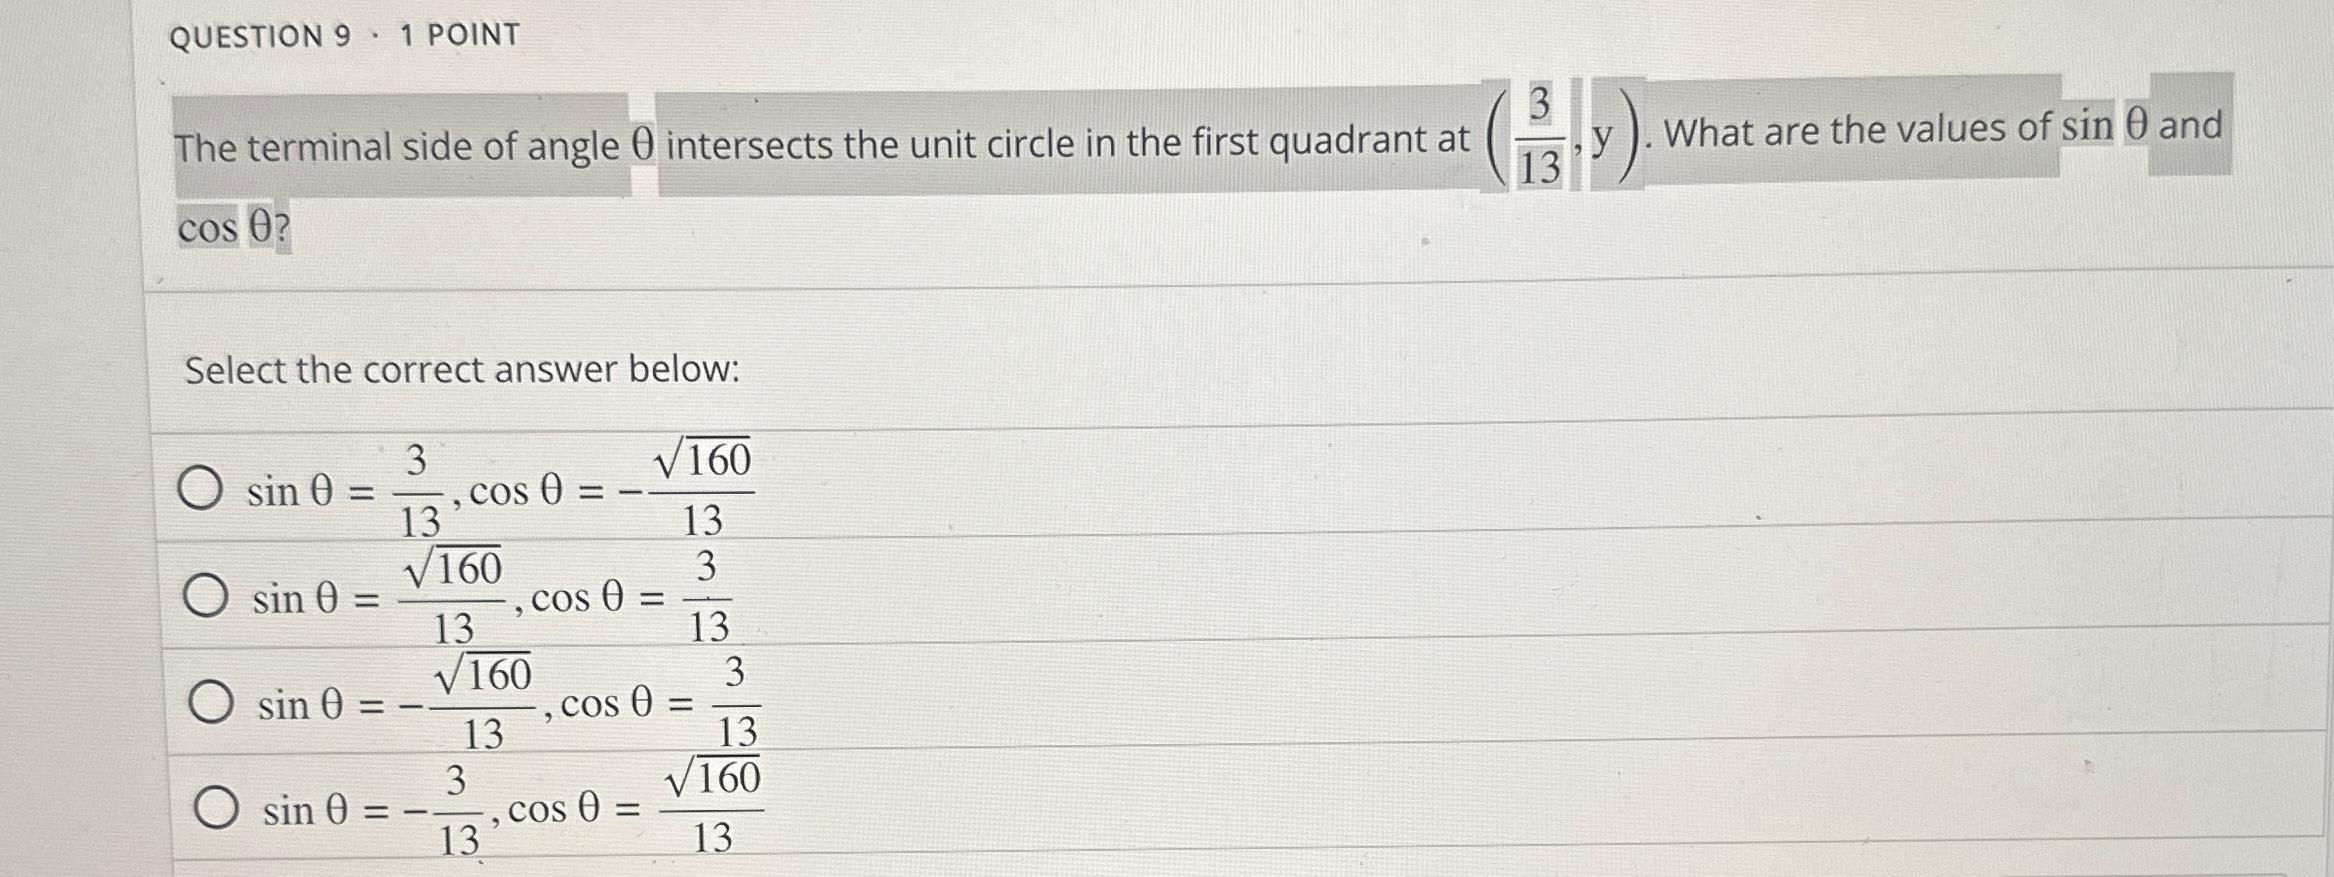Click the fraction 3/13 in the question

point(1542,135)
